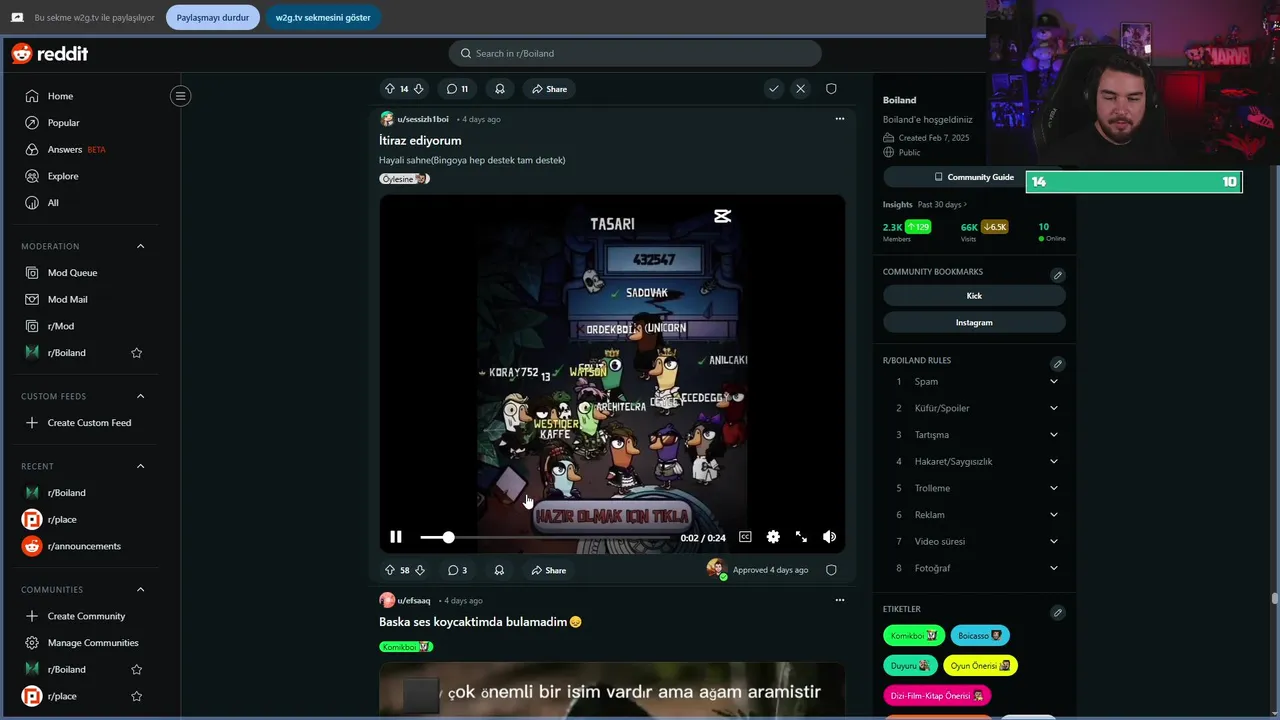Image resolution: width=1280 pixels, height=720 pixels.
Task: Upvote the post with 14 votes
Action: pyautogui.click(x=390, y=89)
